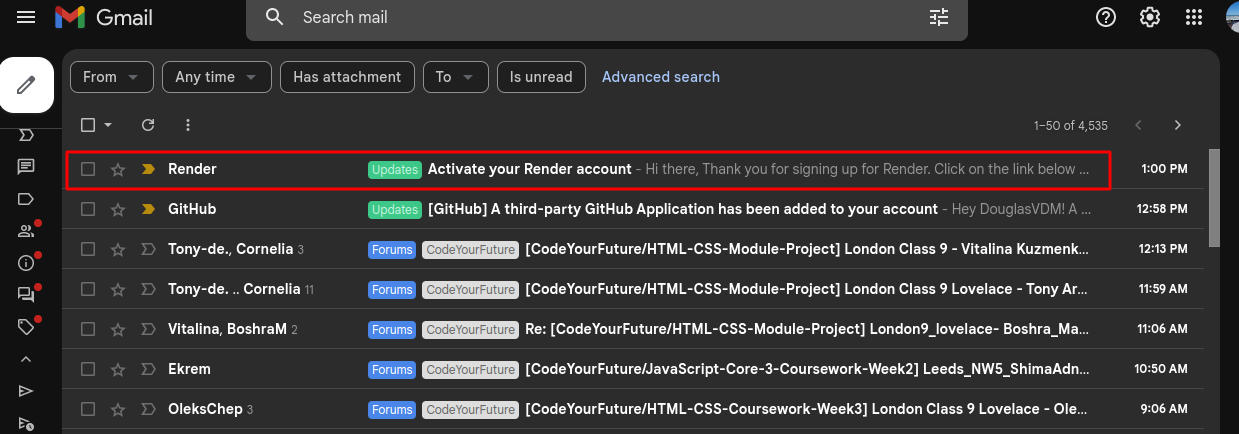Viewport: 1239px width, 434px height.
Task: Select the GitHub email checkbox
Action: (x=88, y=209)
